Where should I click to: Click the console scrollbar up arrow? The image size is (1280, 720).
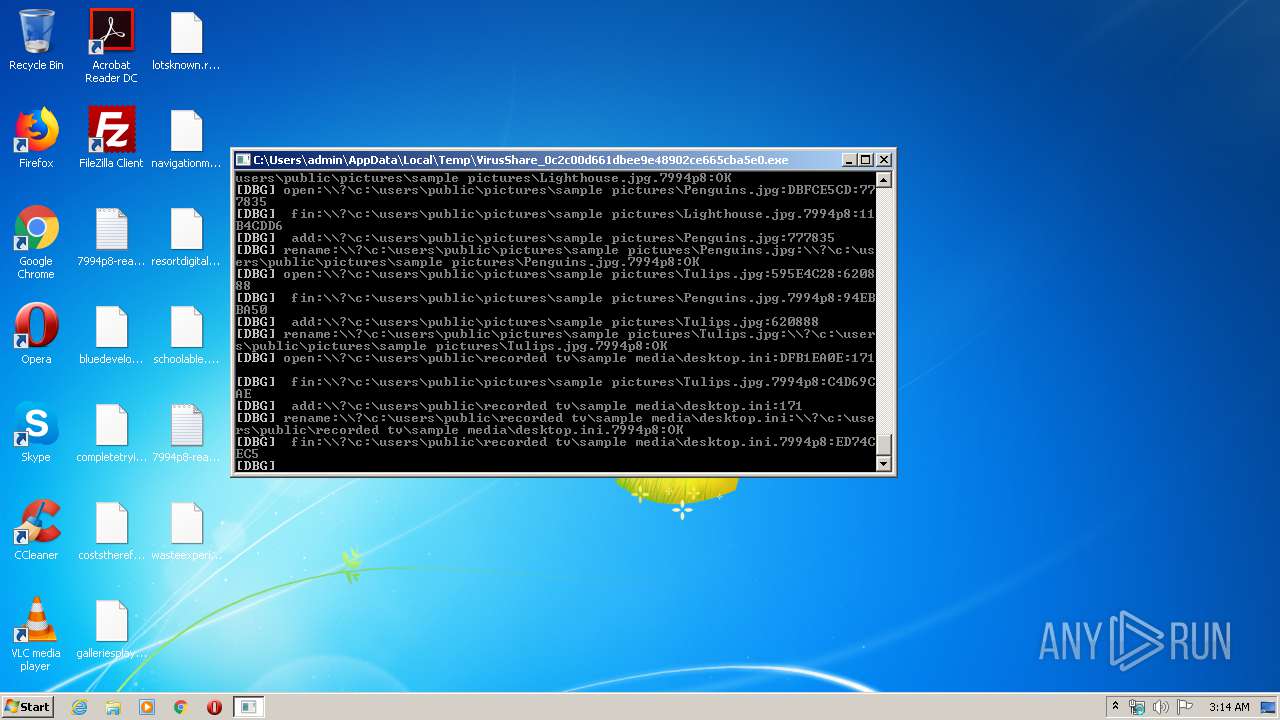[883, 179]
